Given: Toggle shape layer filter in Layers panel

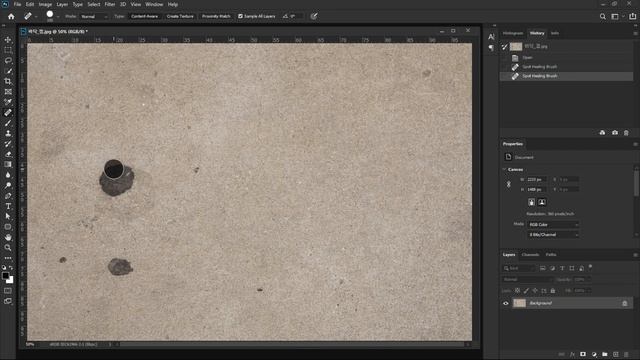Looking at the screenshot, I should 572,268.
